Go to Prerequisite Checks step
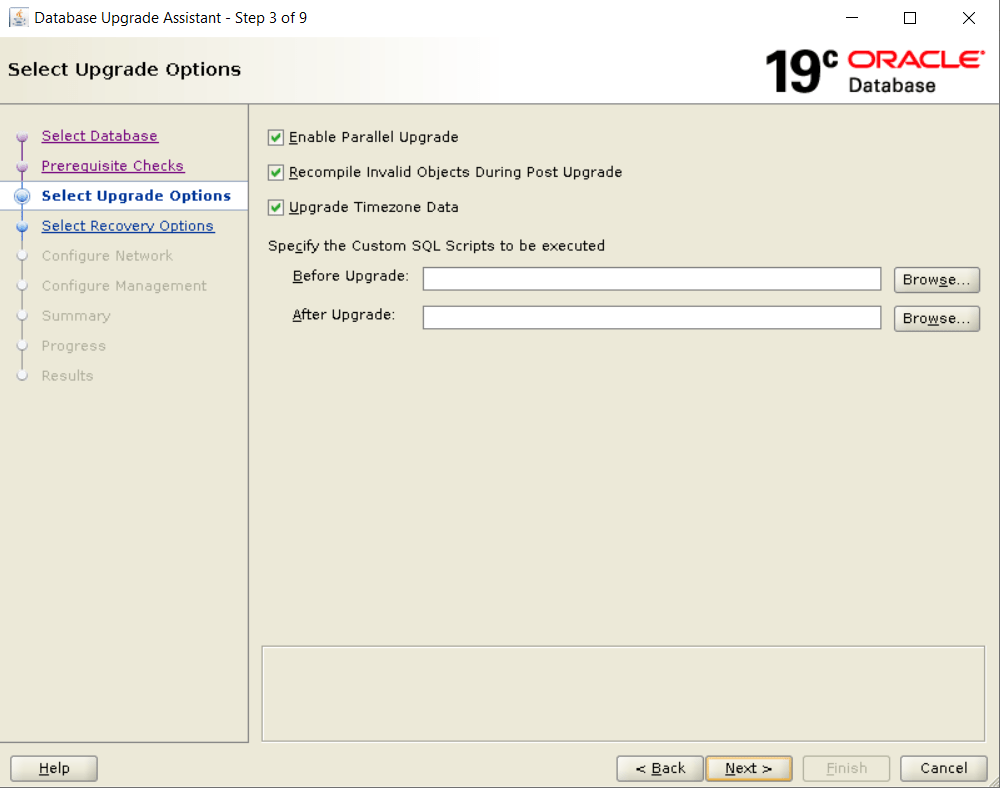Viewport: 1000px width, 788px height. (112, 166)
